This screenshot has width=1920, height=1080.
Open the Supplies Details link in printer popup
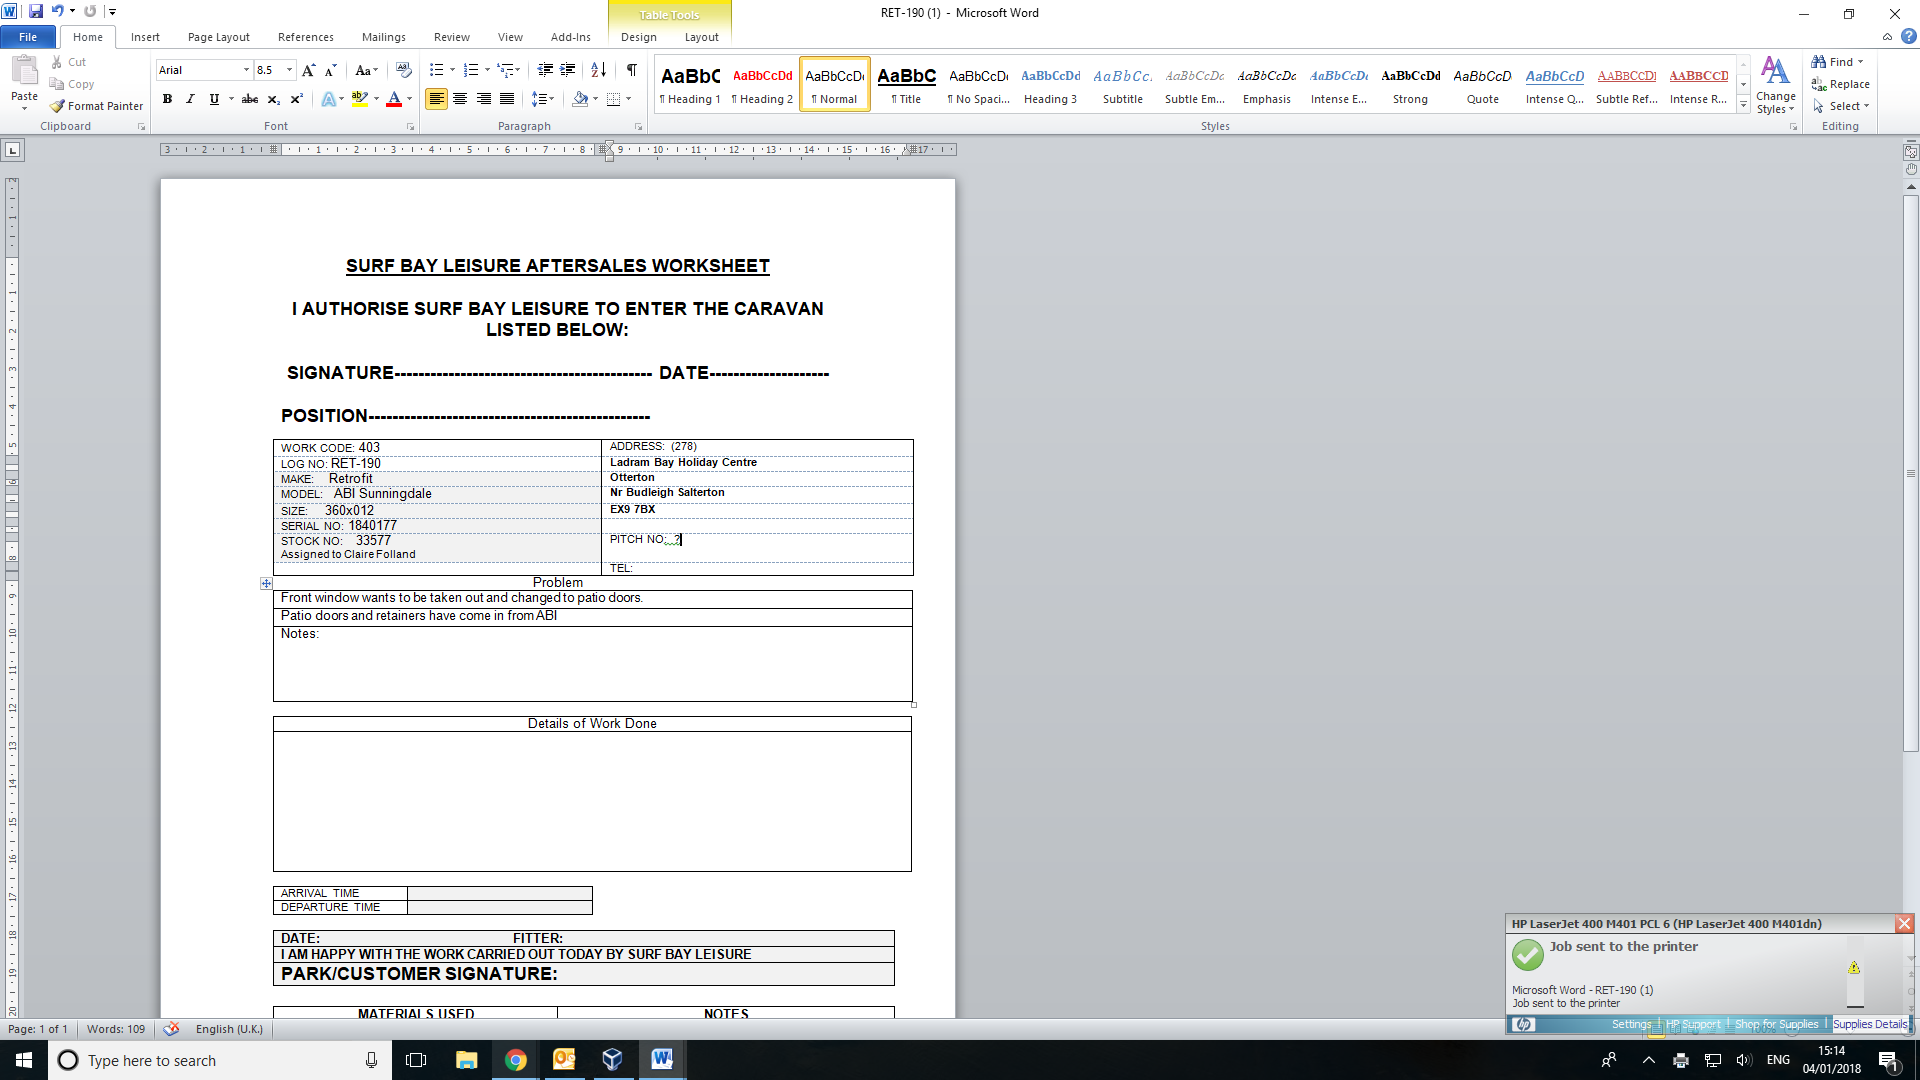coord(1869,1024)
